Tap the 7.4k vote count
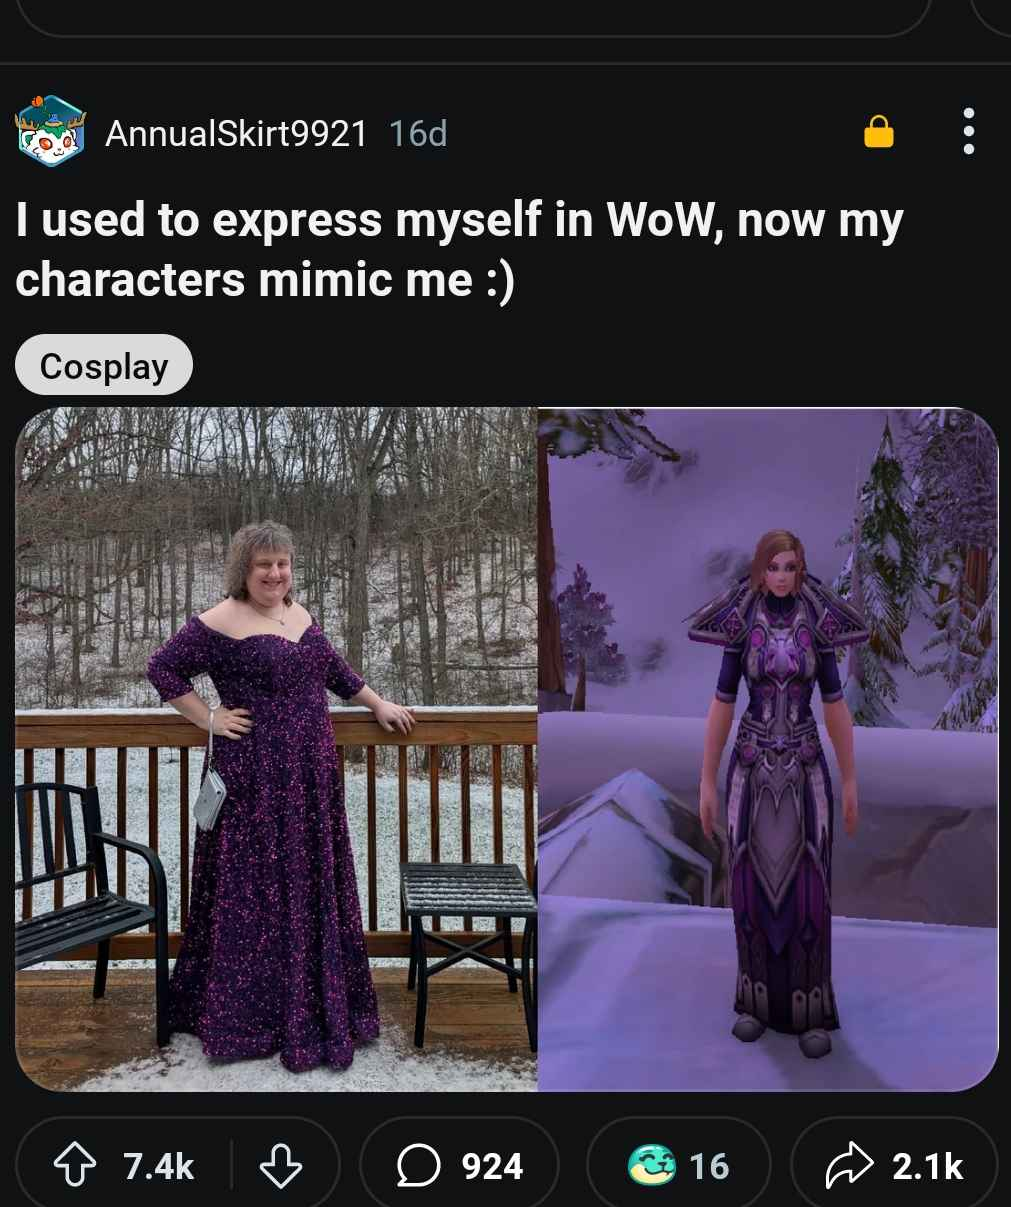This screenshot has height=1207, width=1011. 159,1166
